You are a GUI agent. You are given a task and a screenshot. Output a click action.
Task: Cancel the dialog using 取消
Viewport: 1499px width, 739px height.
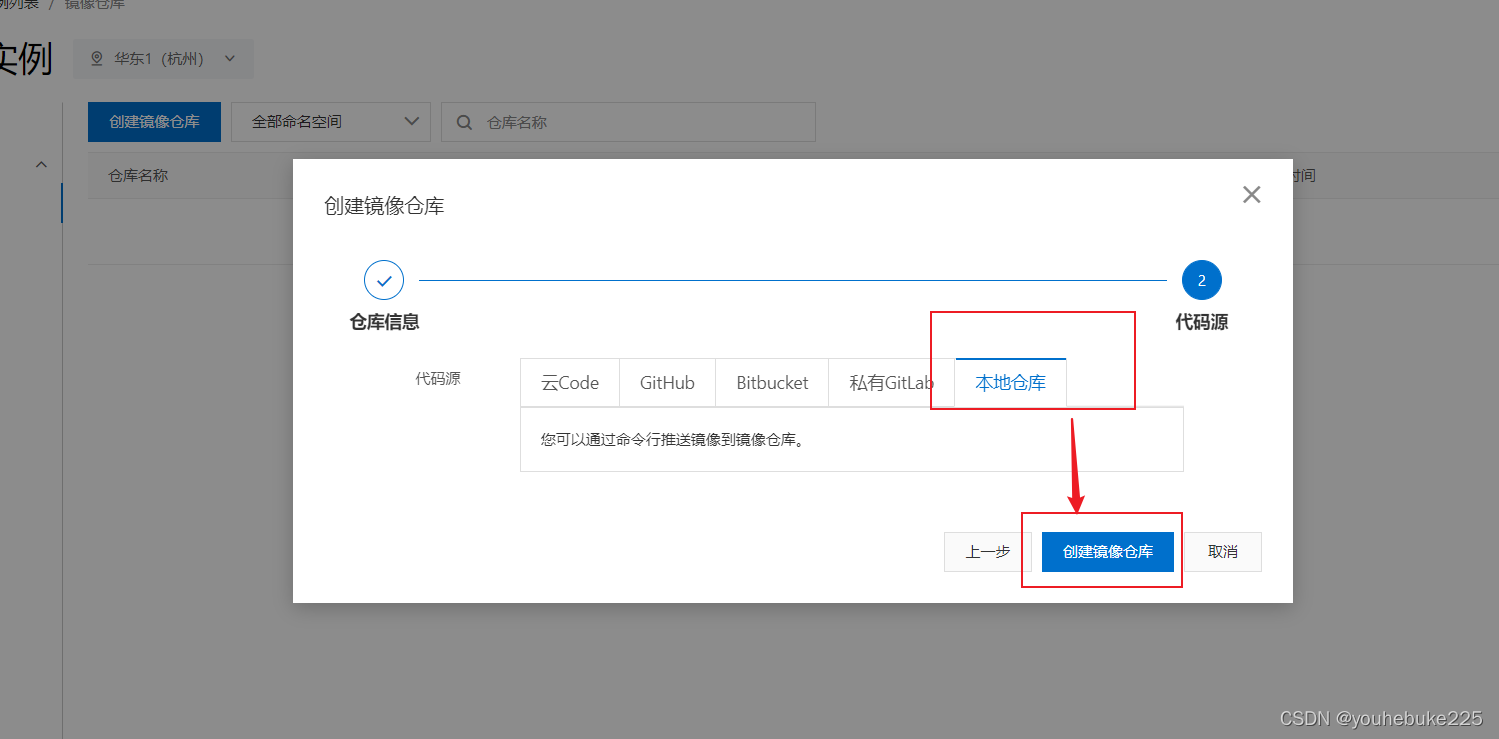pyautogui.click(x=1222, y=552)
